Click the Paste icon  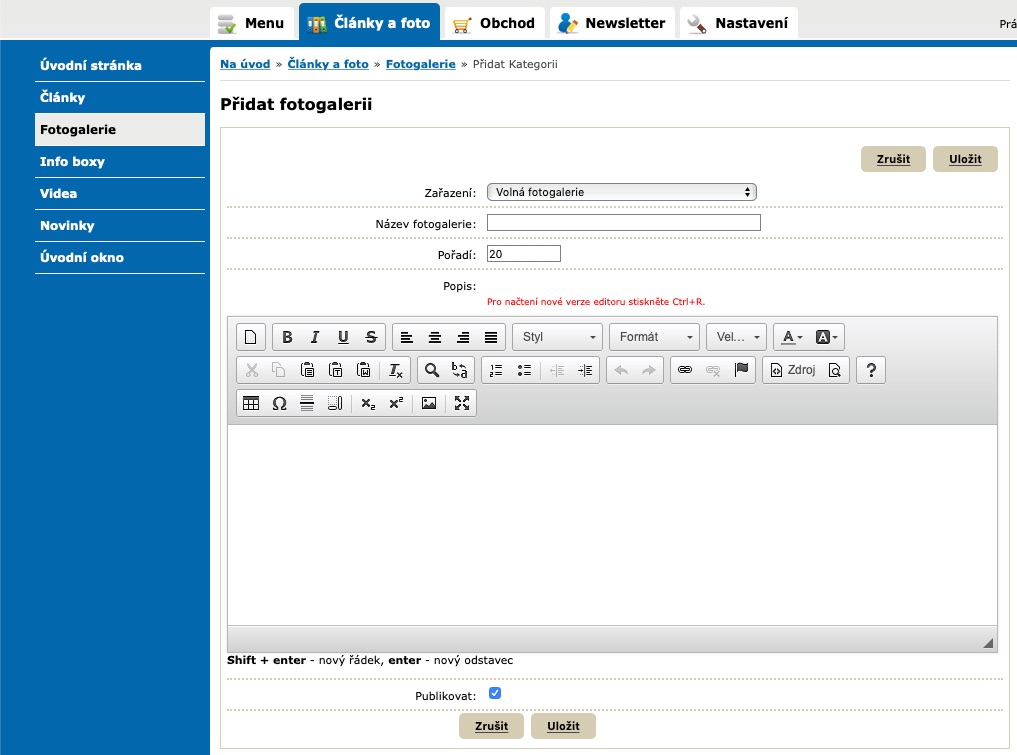(x=307, y=370)
